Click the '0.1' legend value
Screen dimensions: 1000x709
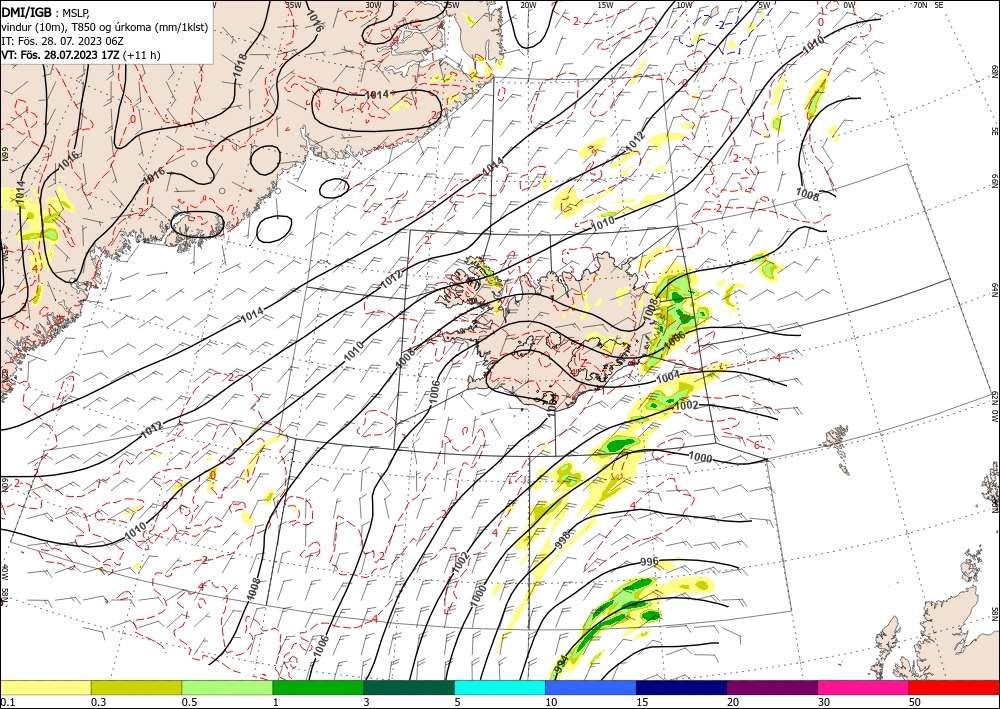[x=7, y=702]
